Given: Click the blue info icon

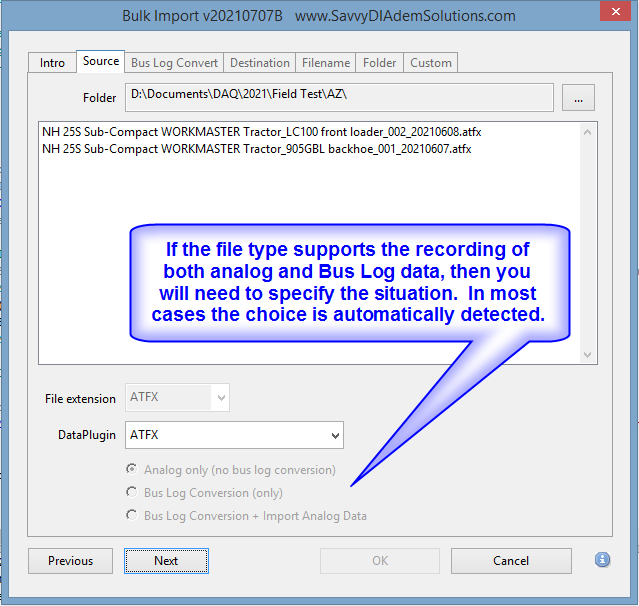Looking at the screenshot, I should [x=602, y=560].
